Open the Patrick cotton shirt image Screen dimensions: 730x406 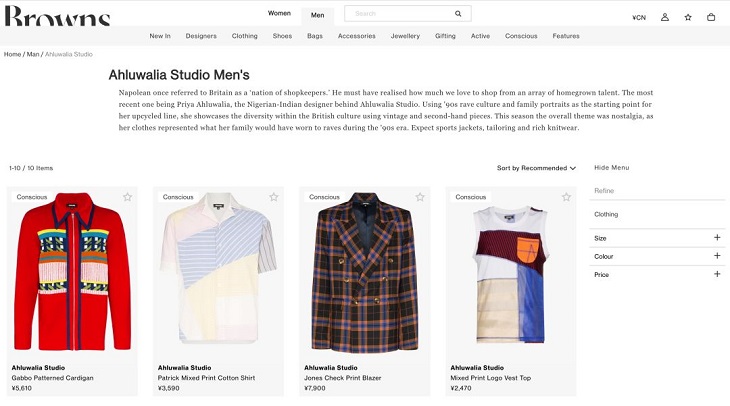coord(218,268)
